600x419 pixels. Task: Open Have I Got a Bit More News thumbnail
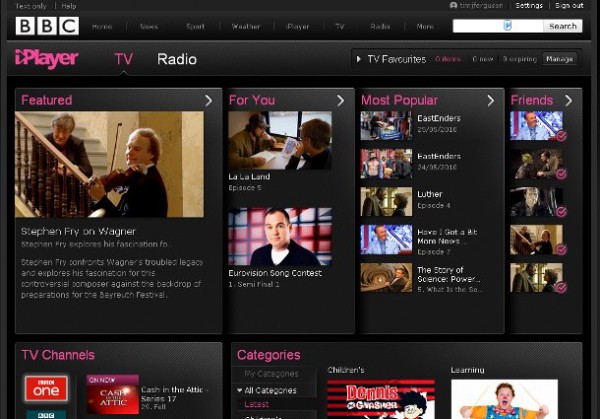pyautogui.click(x=386, y=240)
